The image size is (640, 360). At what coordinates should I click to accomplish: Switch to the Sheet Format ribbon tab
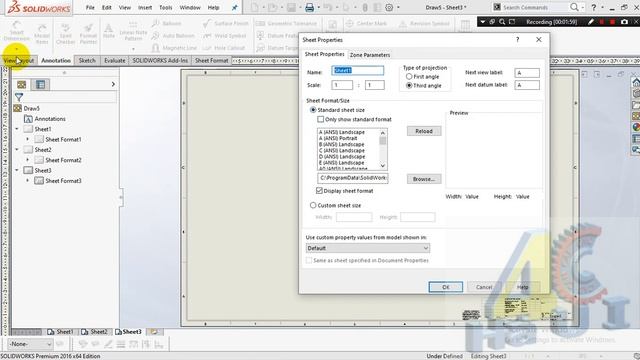[x=211, y=60]
